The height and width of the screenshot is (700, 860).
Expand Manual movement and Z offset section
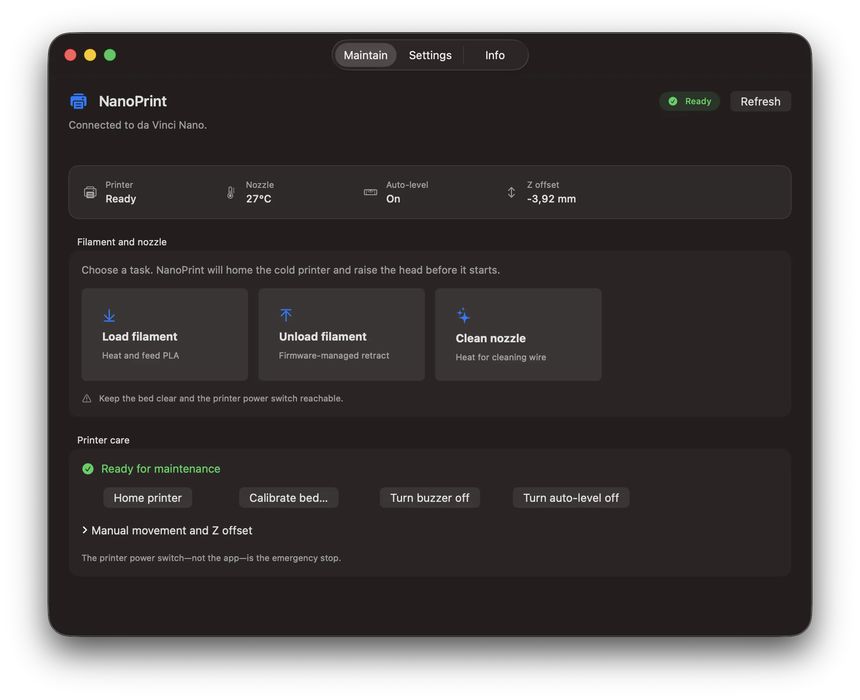point(167,530)
